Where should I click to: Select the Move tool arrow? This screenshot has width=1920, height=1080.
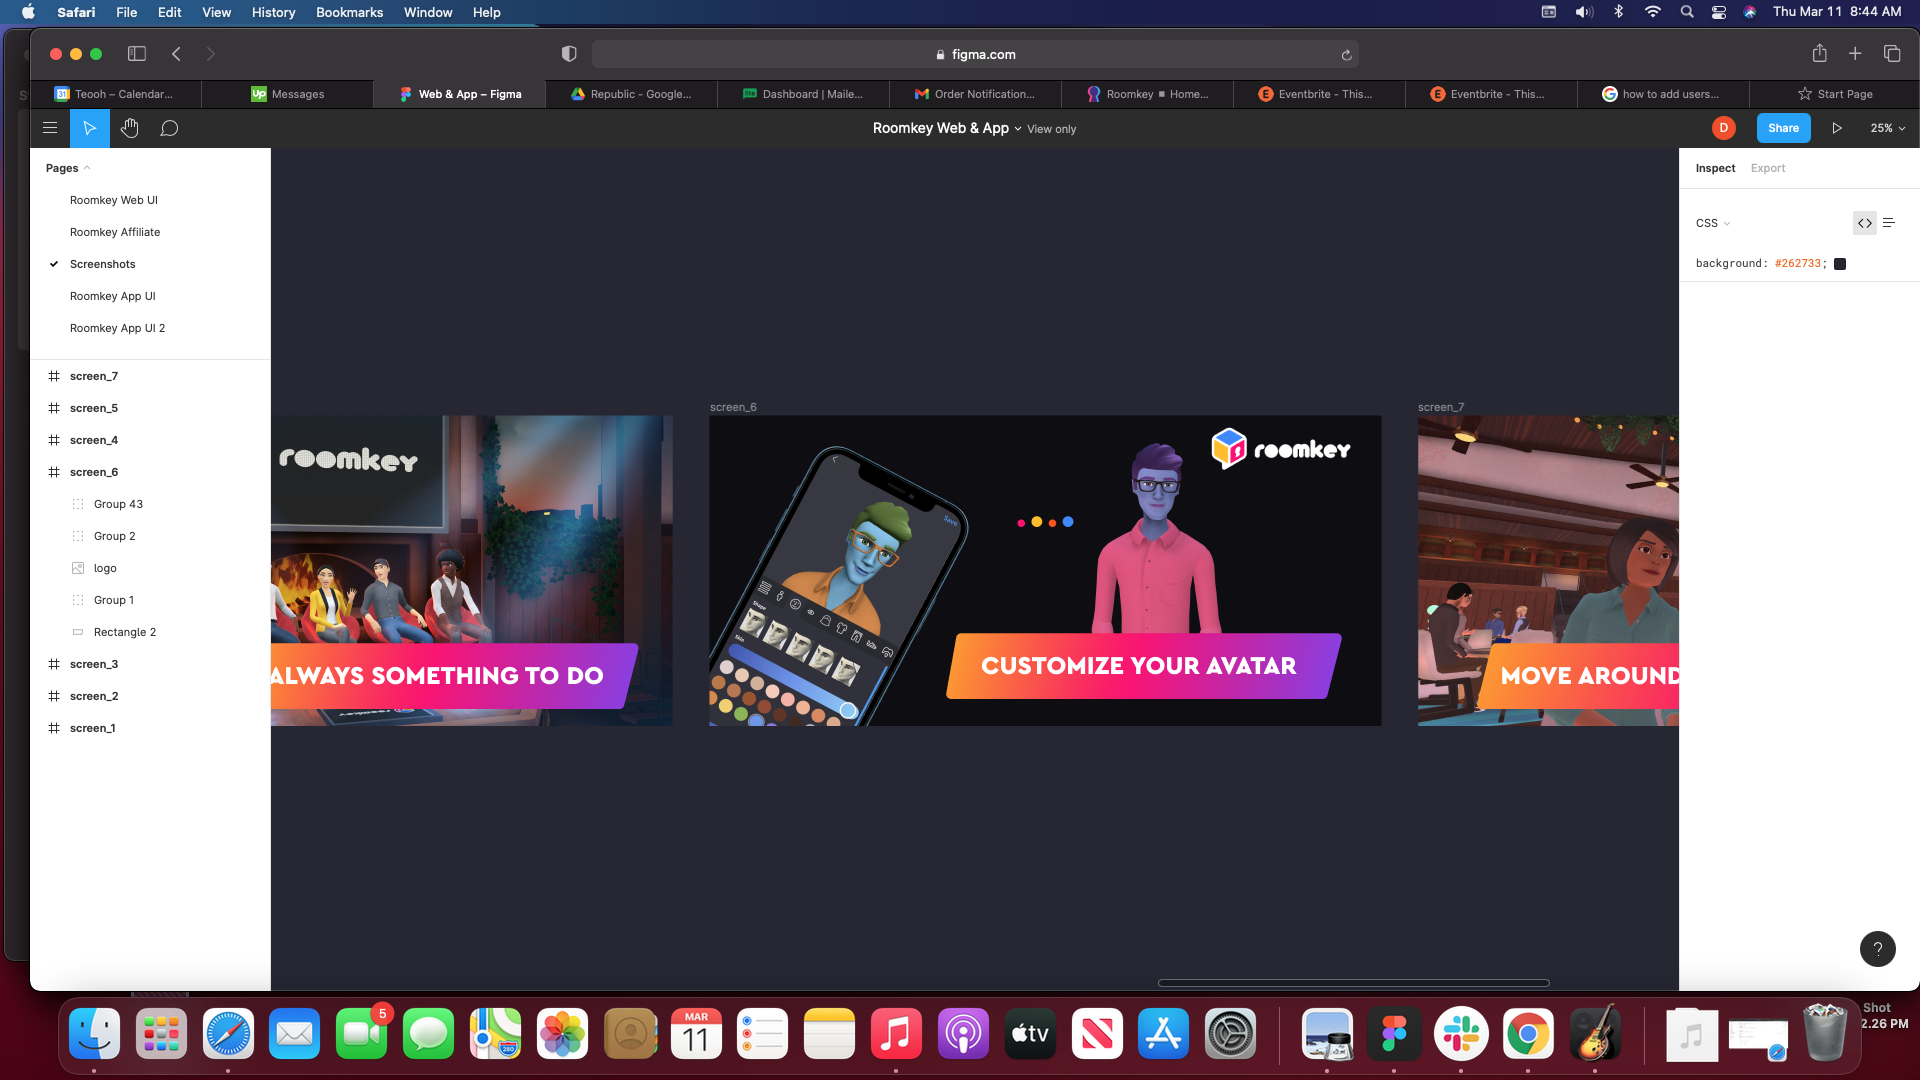click(89, 128)
